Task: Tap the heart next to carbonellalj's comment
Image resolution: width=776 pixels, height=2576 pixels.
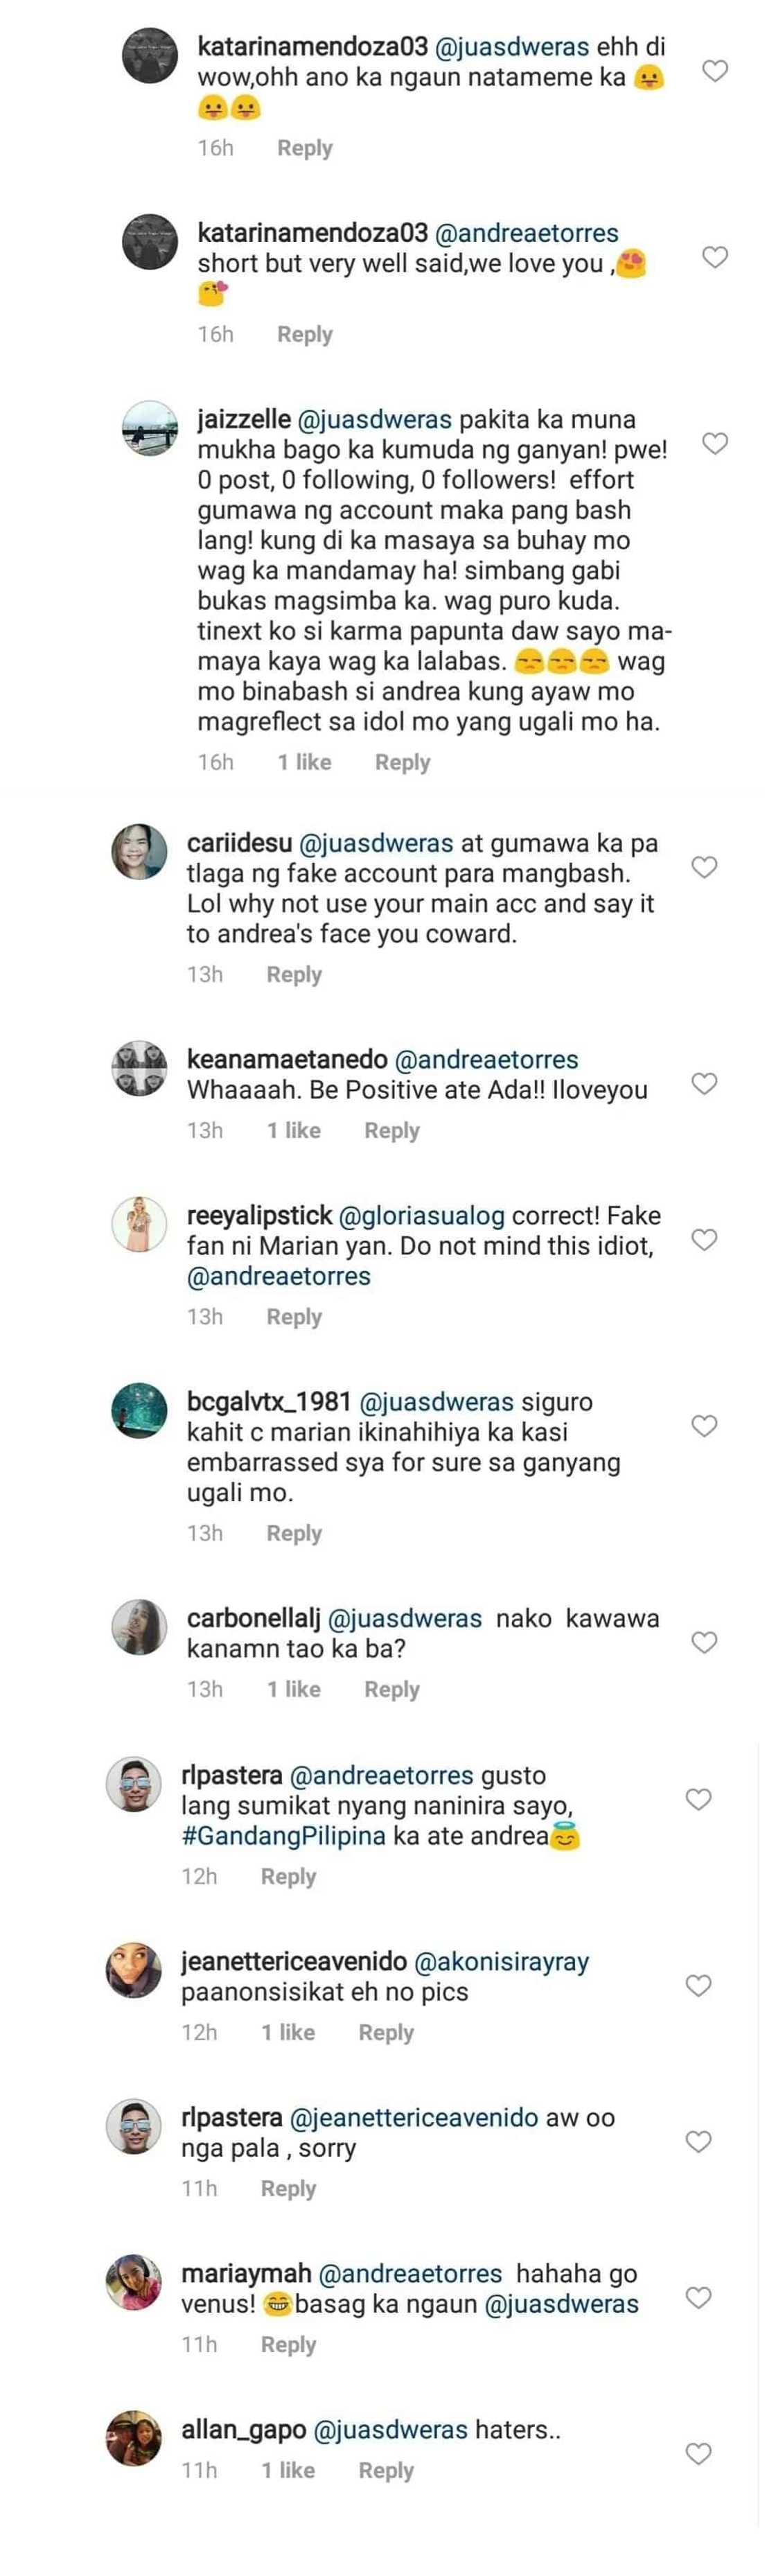Action: point(704,1642)
